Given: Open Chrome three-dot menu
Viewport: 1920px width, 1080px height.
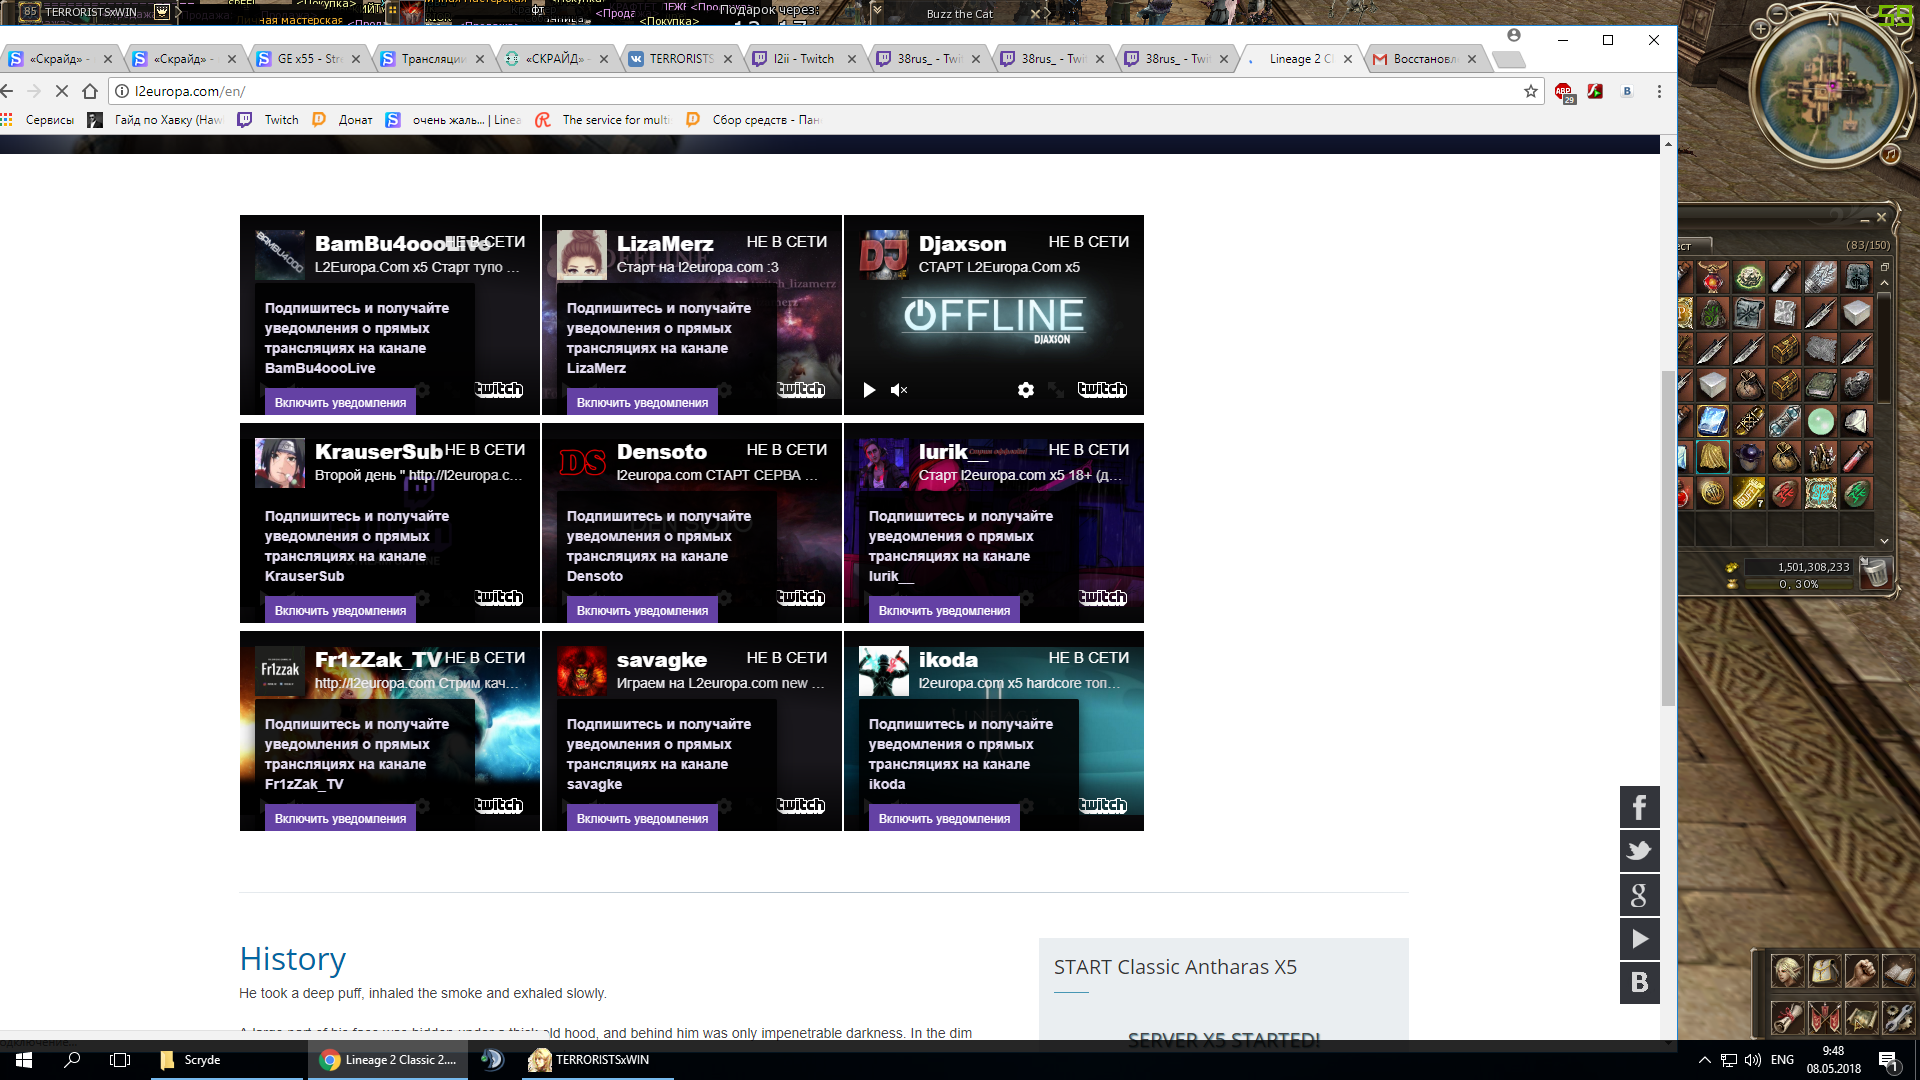Looking at the screenshot, I should click(1659, 91).
